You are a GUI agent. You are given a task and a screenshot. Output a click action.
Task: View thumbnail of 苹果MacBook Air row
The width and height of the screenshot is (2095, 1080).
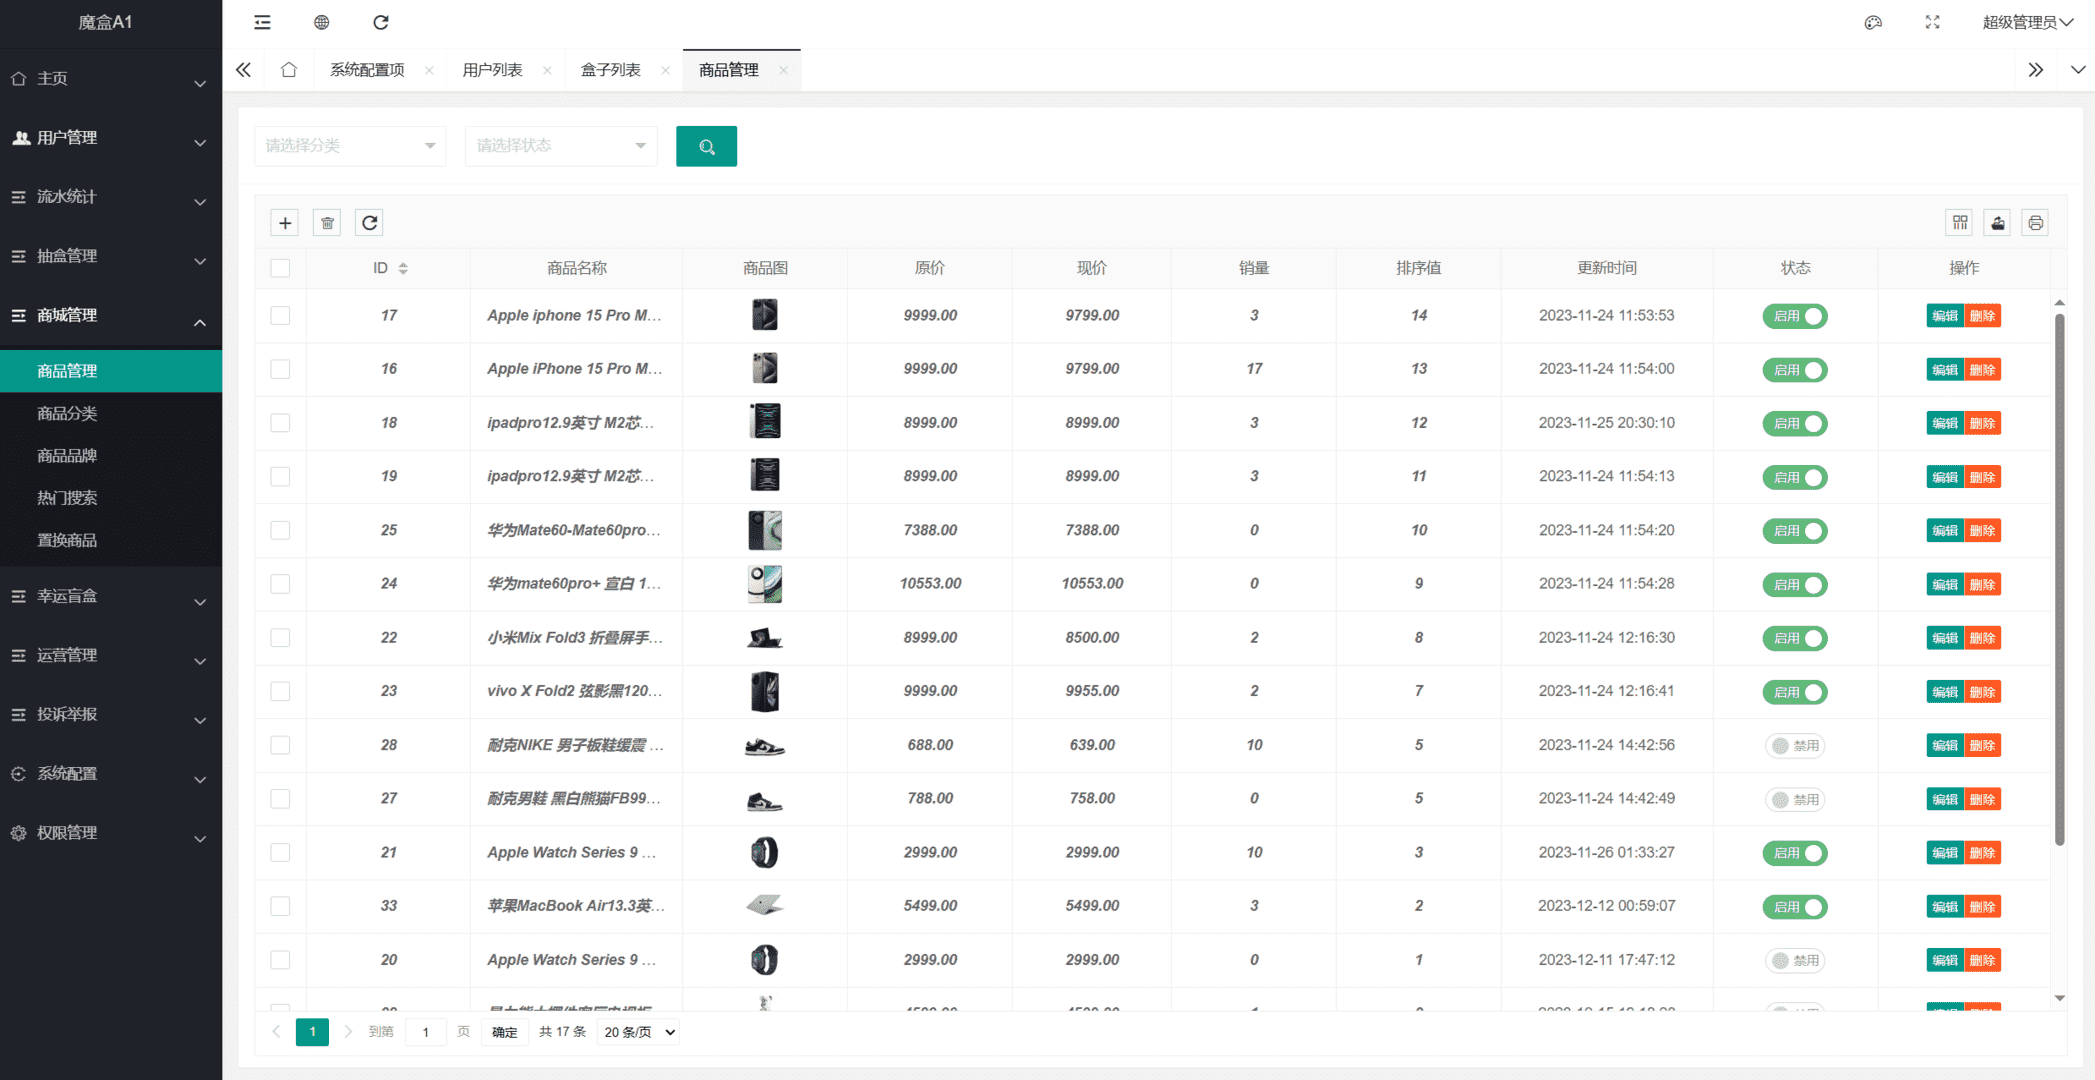(765, 906)
